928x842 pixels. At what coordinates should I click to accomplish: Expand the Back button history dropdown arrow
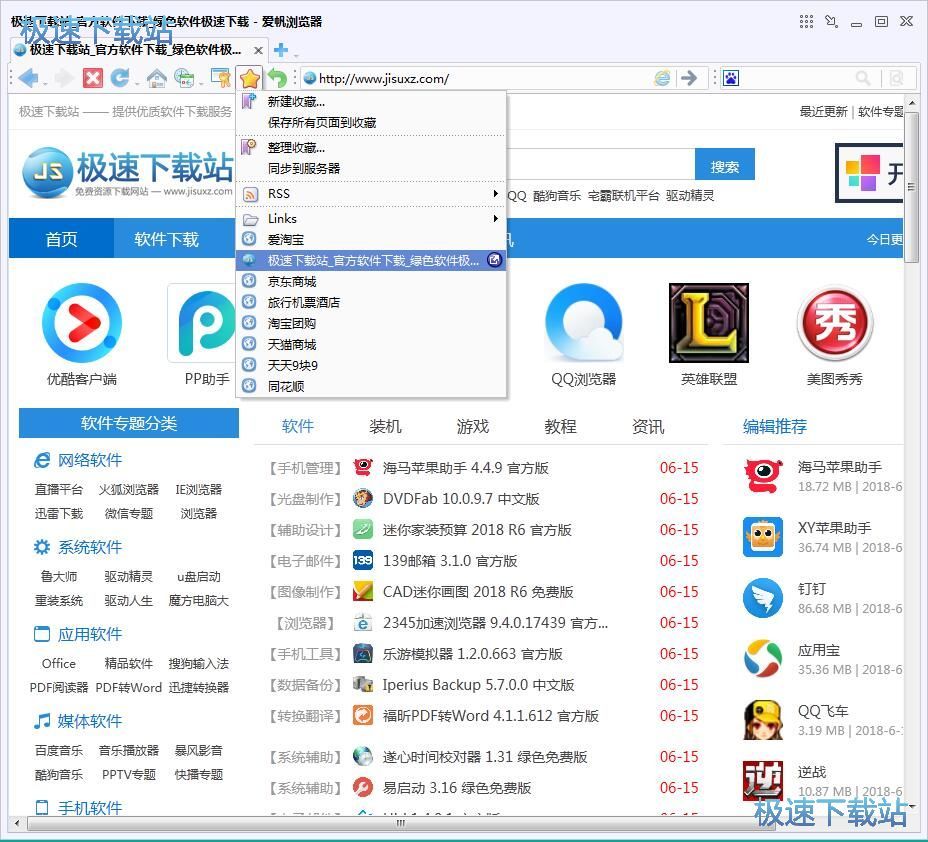pos(44,83)
